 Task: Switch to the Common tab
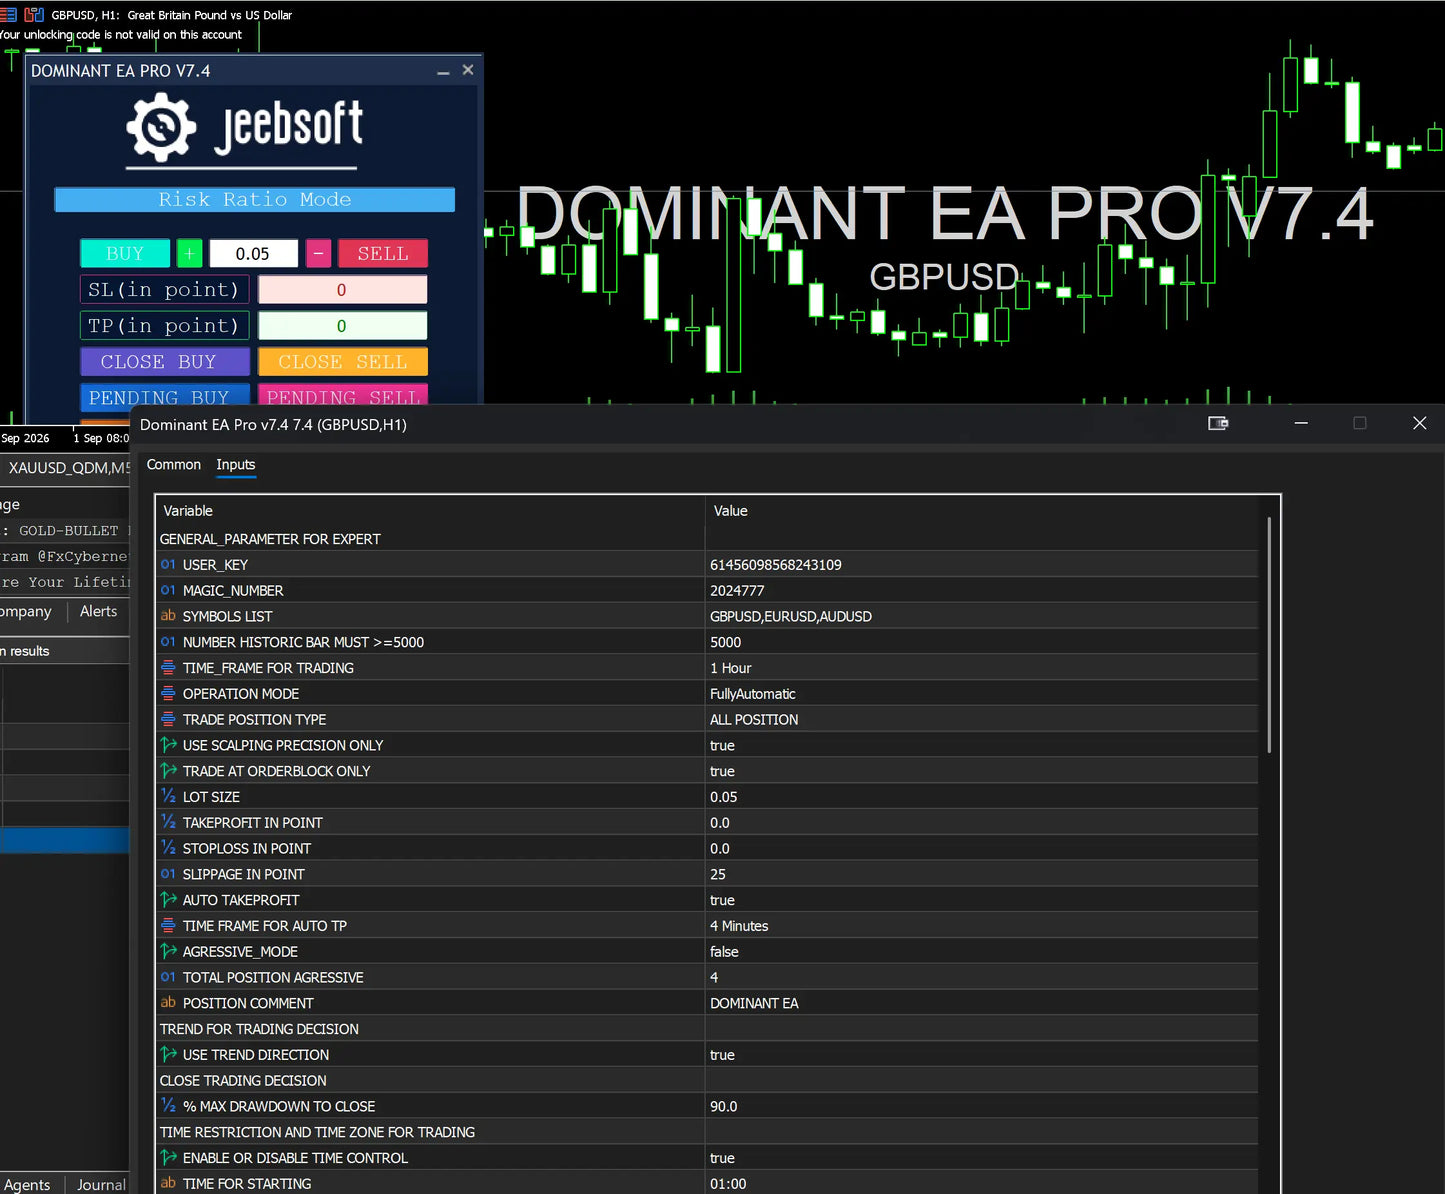tap(174, 465)
